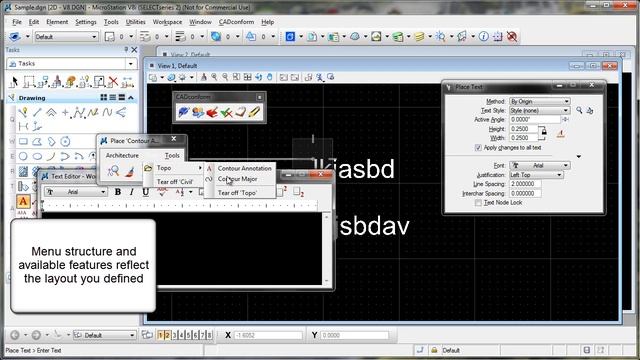Open the Tasks dropdown in the Tasks panel
Image resolution: width=640 pixels, height=360 pixels.
coord(131,64)
